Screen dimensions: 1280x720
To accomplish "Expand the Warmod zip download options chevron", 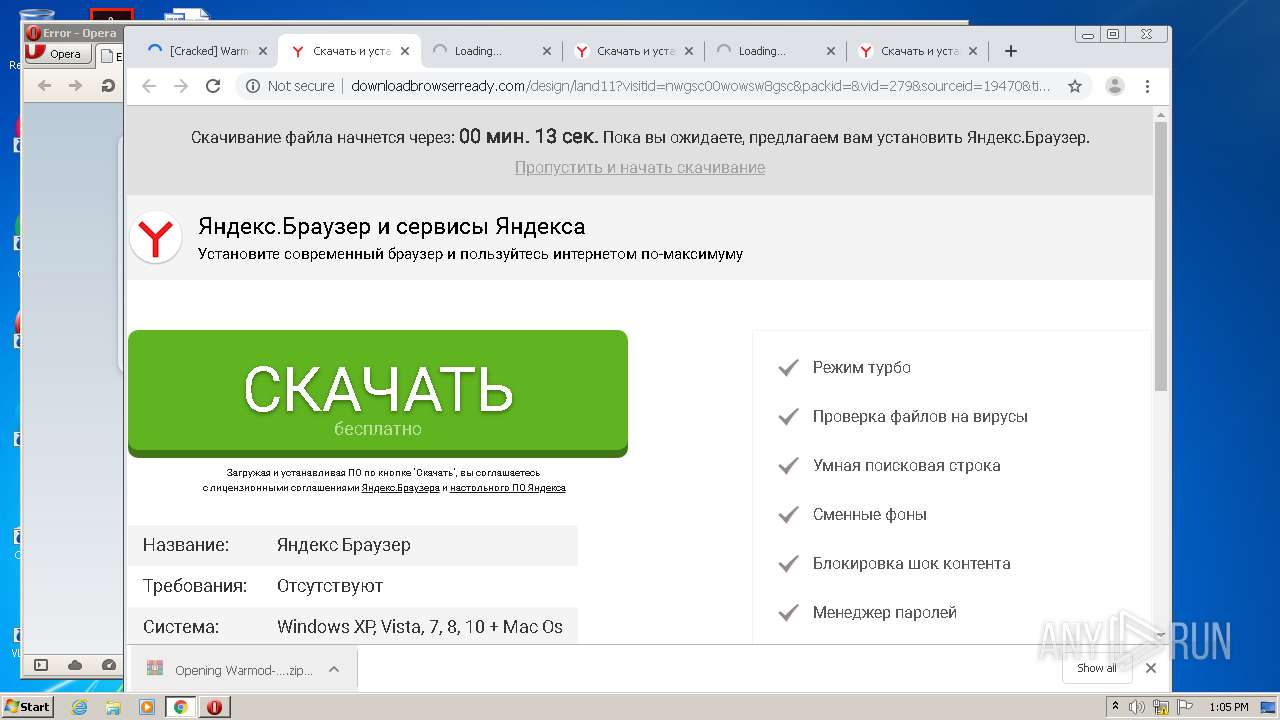I will [334, 669].
